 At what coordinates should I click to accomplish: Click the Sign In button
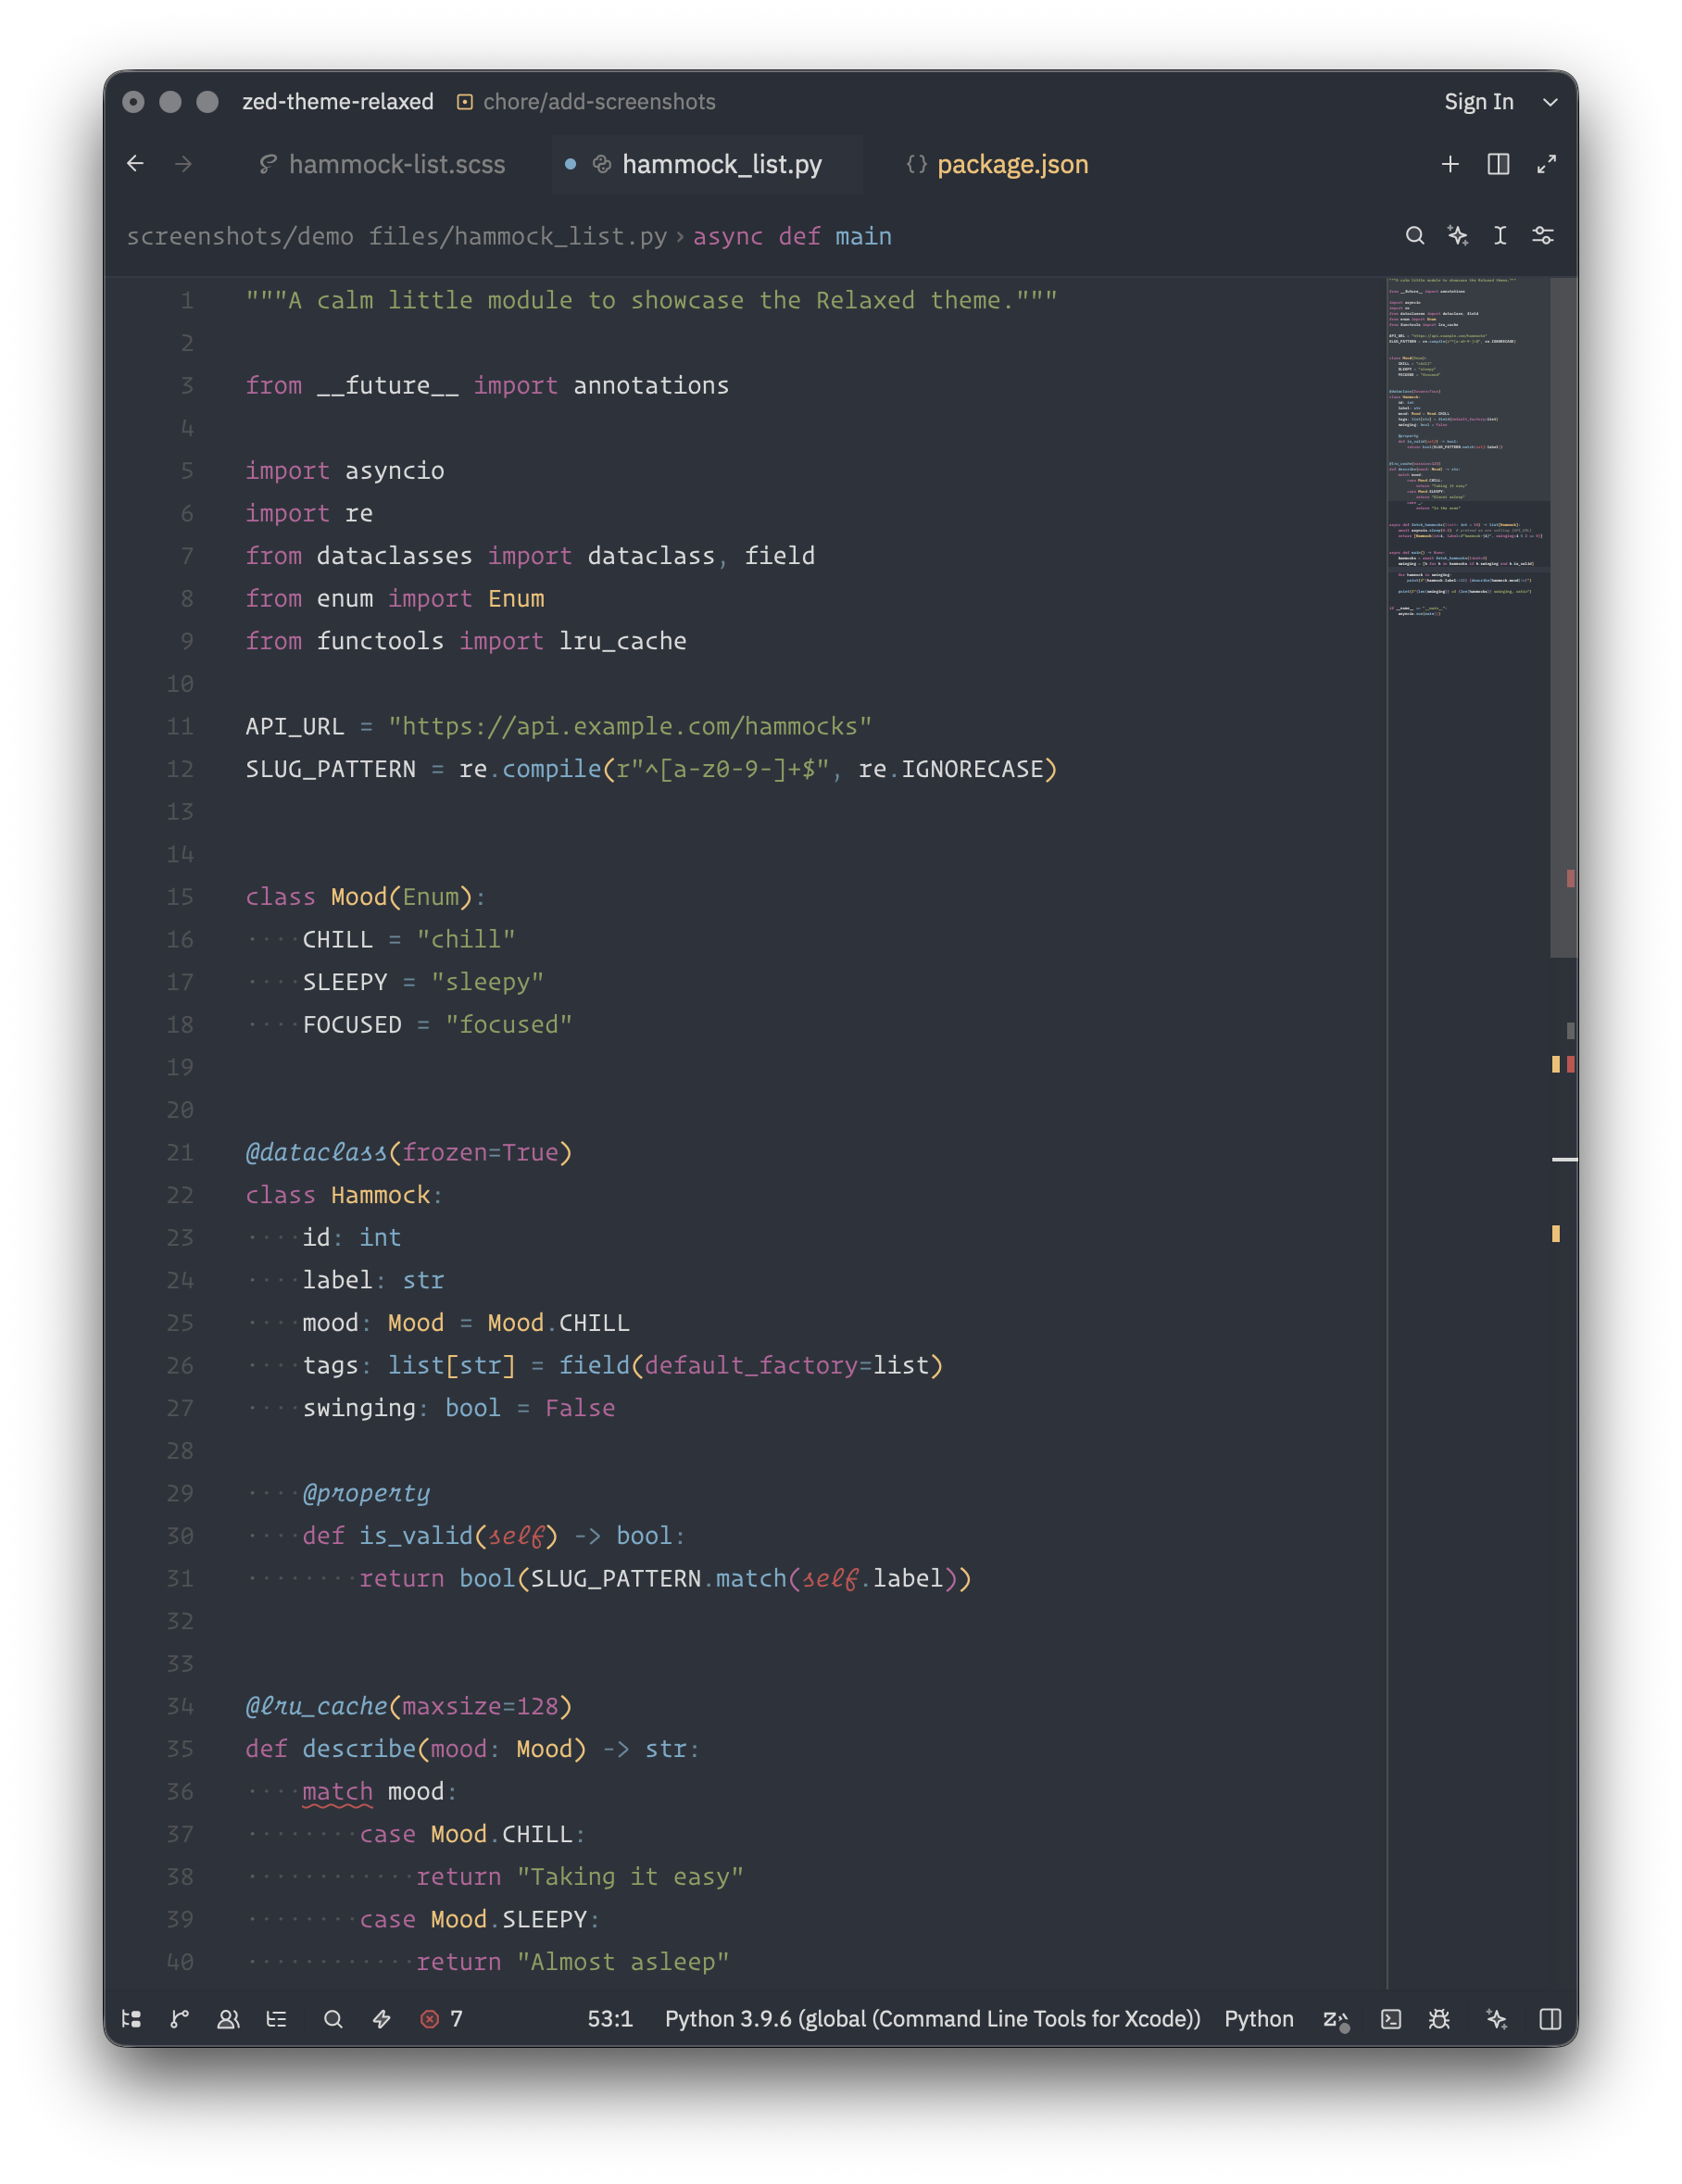coord(1478,102)
